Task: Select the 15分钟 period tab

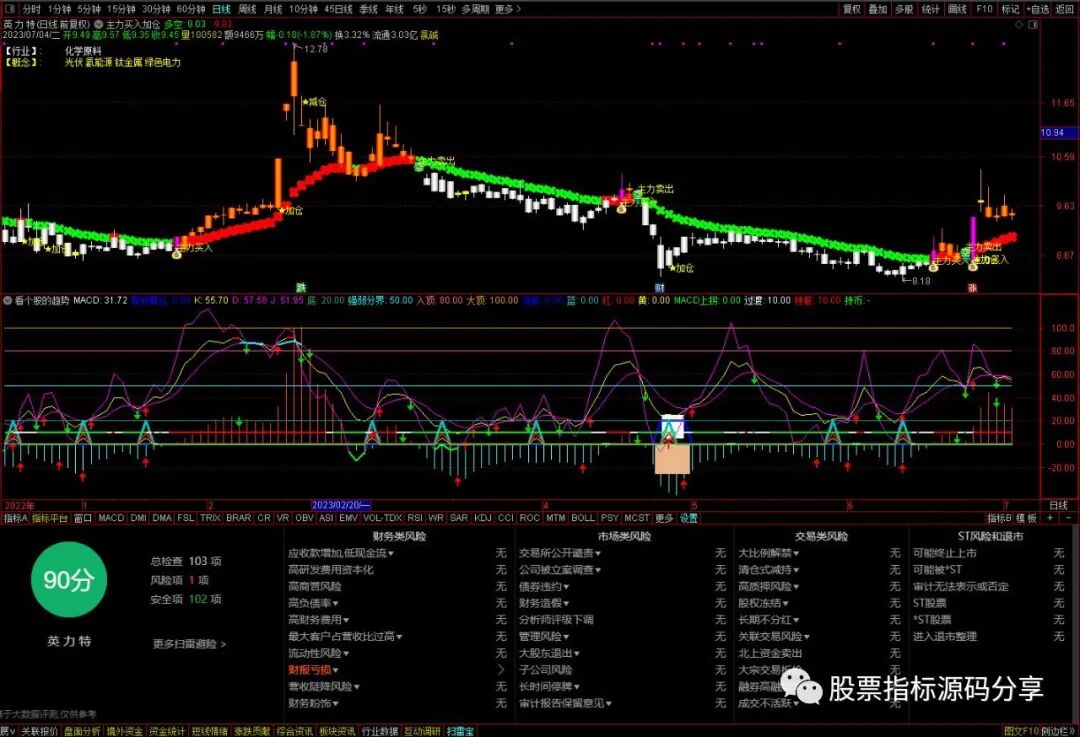Action: [x=121, y=9]
